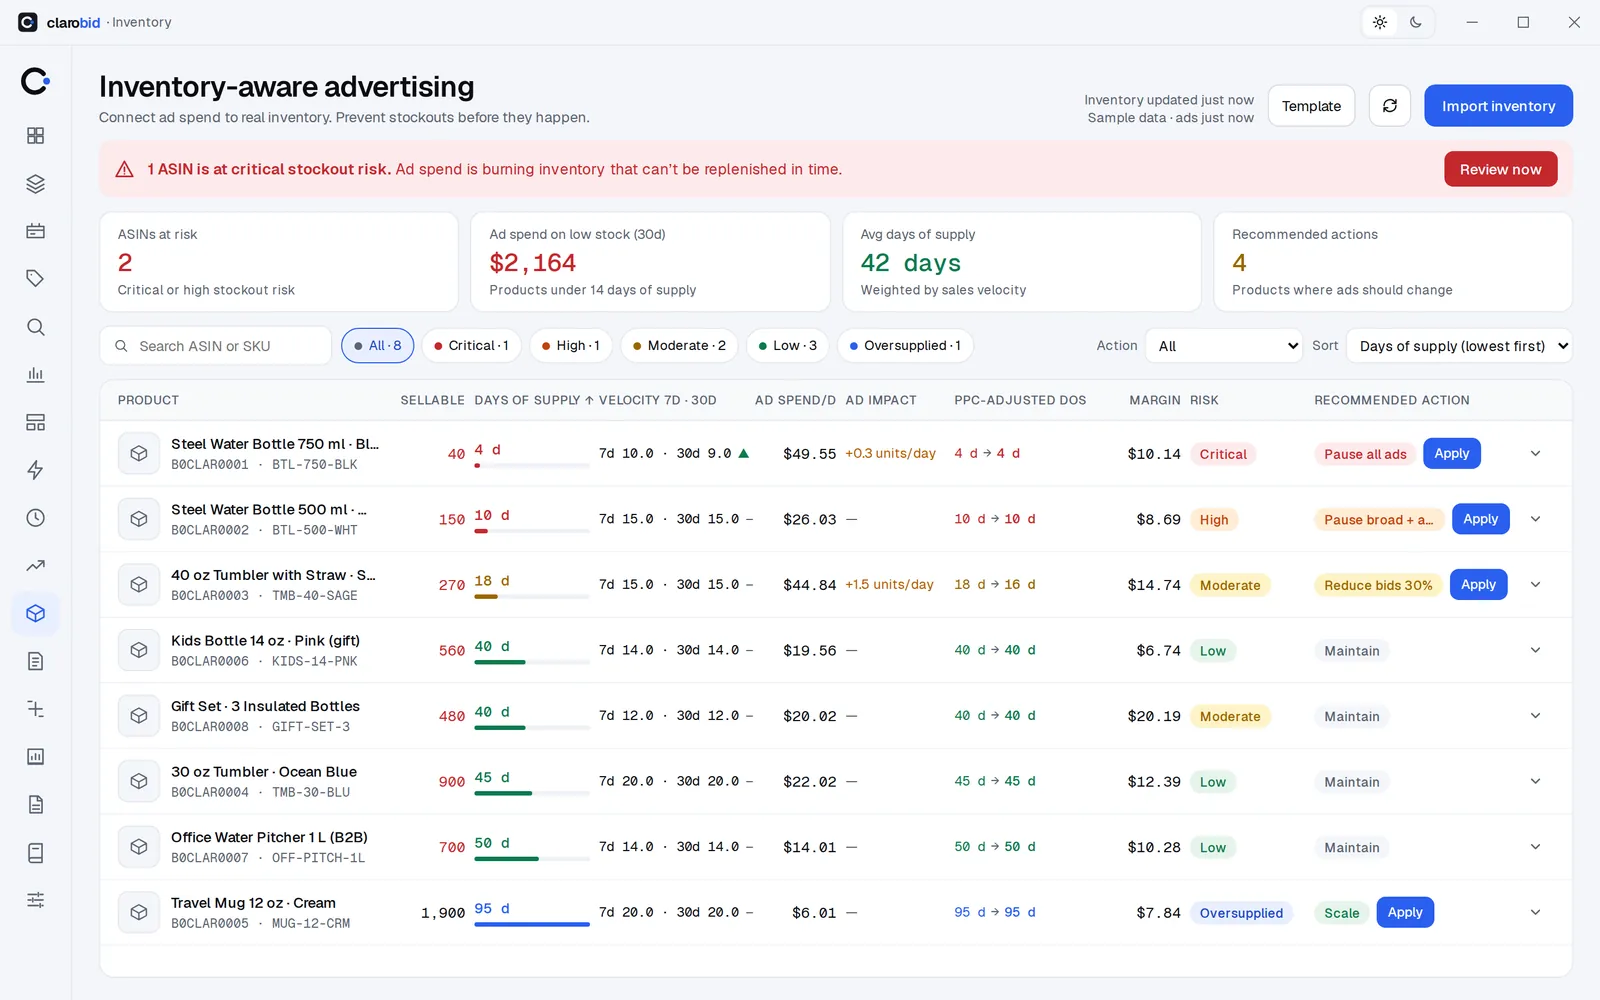Image resolution: width=1600 pixels, height=1000 pixels.
Task: Apply Pause all ads recommendation
Action: click(1451, 453)
